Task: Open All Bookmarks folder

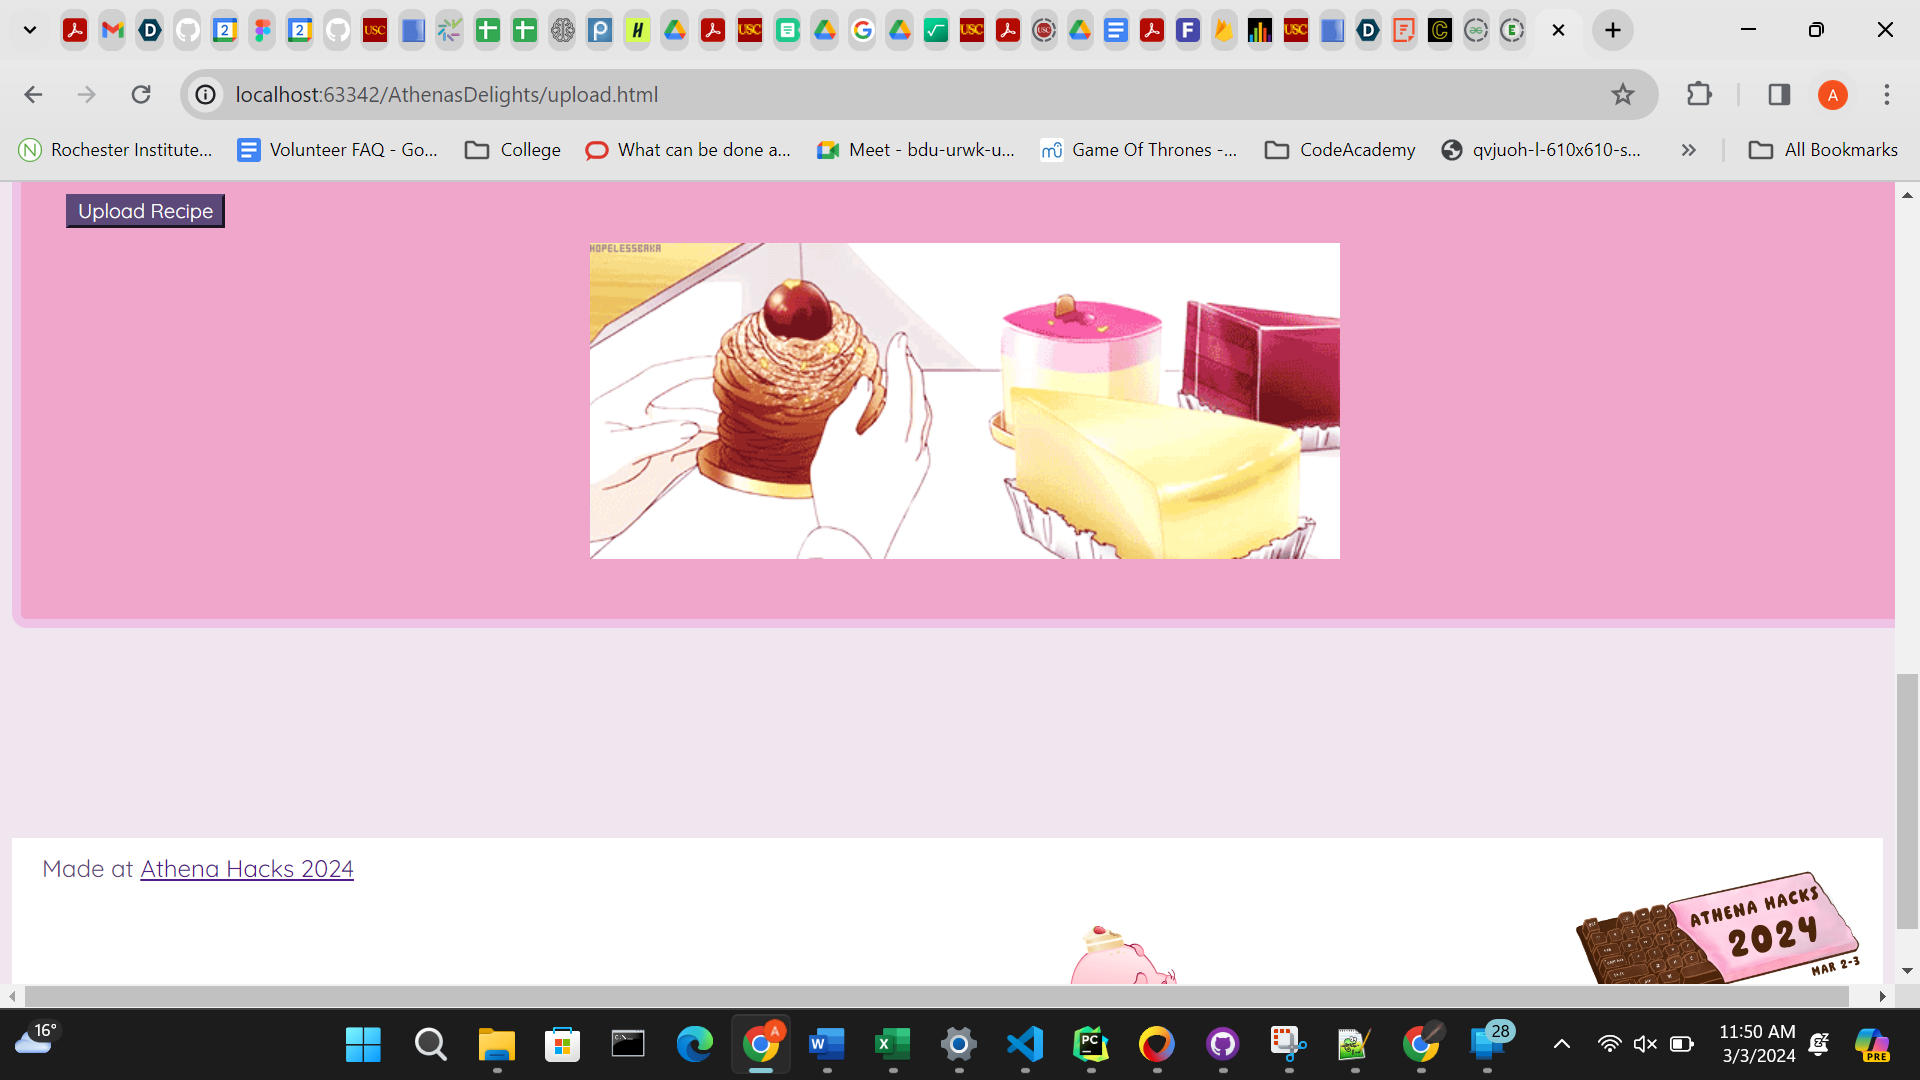Action: tap(1823, 150)
